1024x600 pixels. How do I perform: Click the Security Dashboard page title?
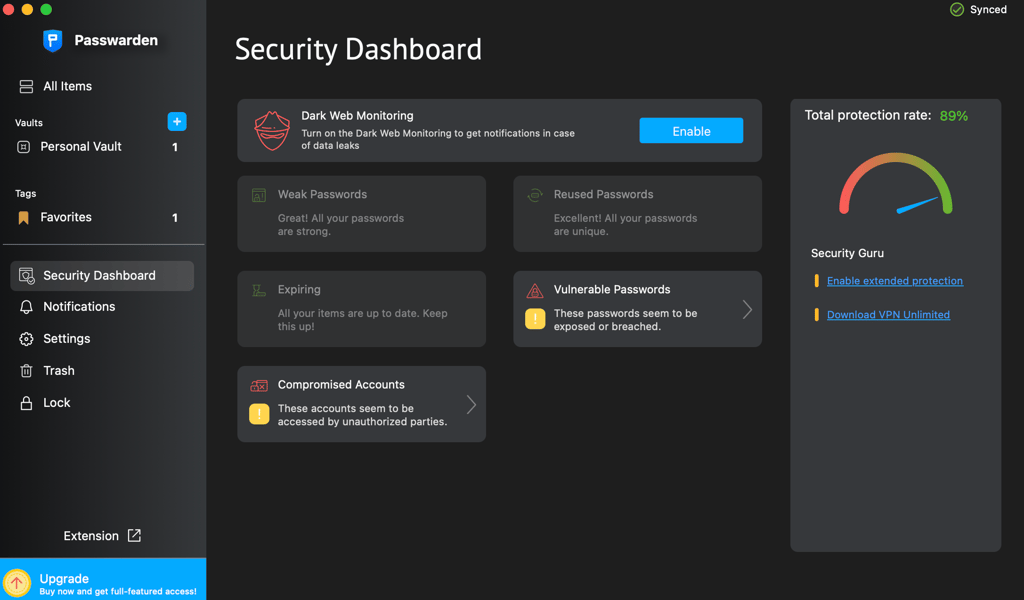358,50
